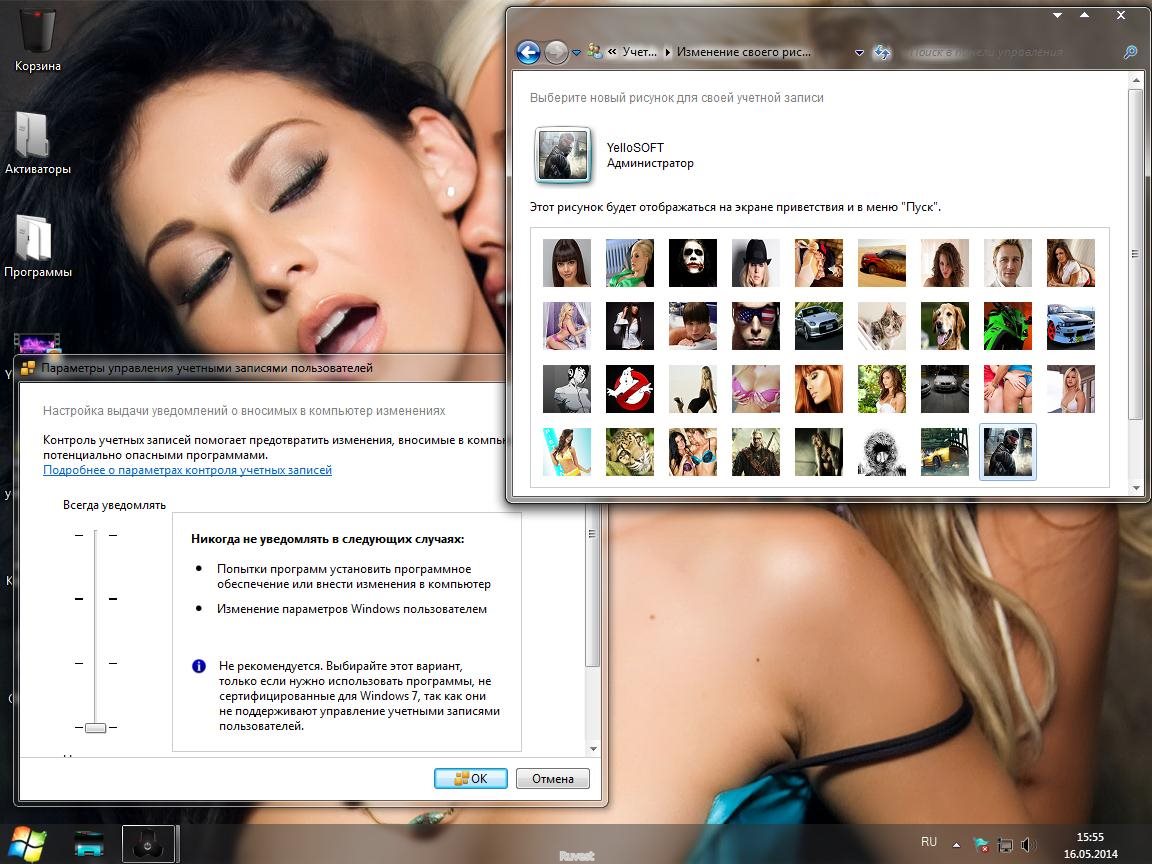Viewport: 1152px width, 864px height.
Task: Click the RU language indicator on taskbar
Action: pyautogui.click(x=929, y=842)
